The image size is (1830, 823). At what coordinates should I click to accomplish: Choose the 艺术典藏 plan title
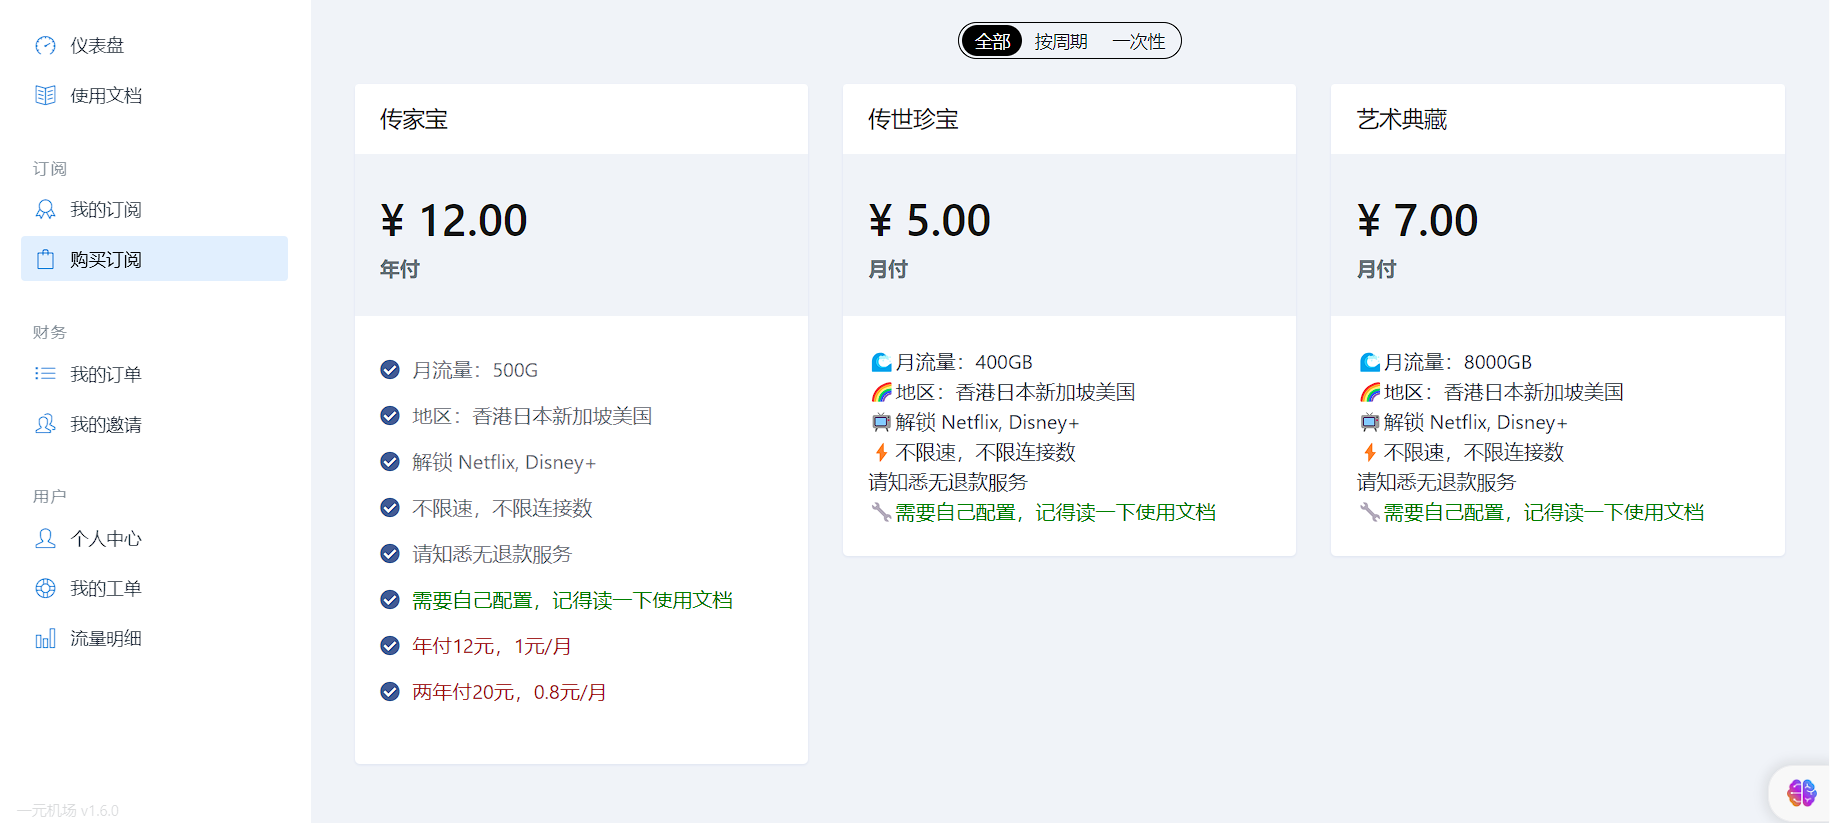(1402, 119)
